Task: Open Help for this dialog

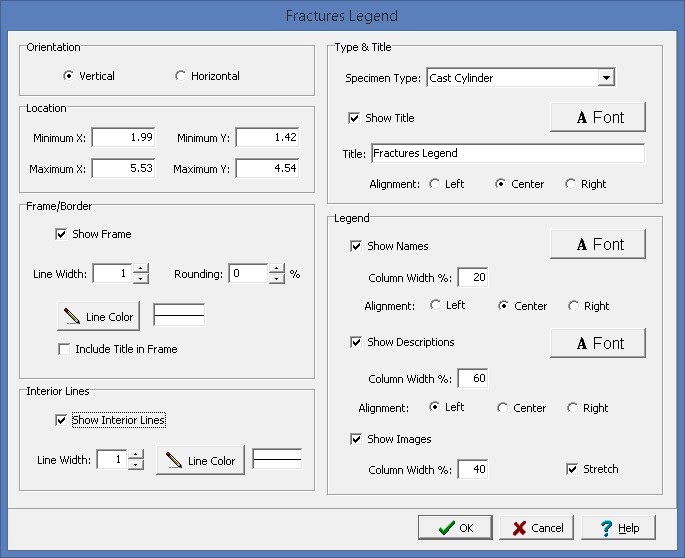Action: 618,527
